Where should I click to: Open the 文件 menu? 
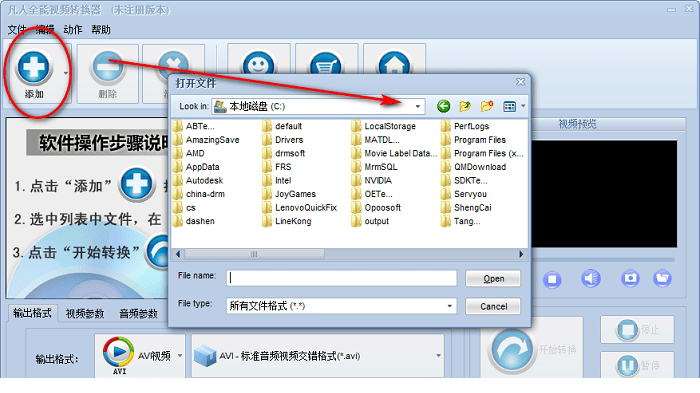pyautogui.click(x=17, y=30)
